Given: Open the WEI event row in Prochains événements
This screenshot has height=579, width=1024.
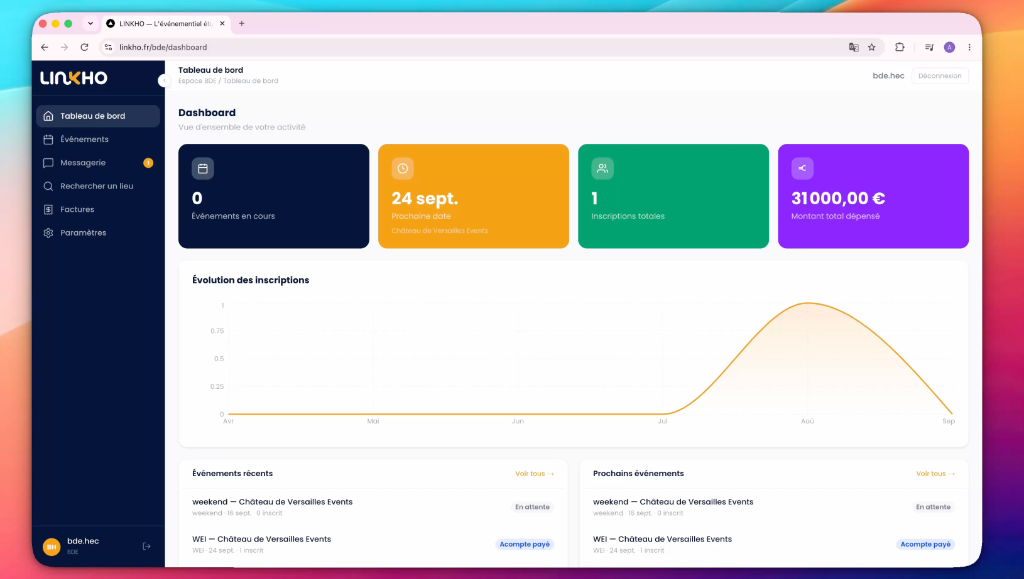Looking at the screenshot, I should pos(773,544).
